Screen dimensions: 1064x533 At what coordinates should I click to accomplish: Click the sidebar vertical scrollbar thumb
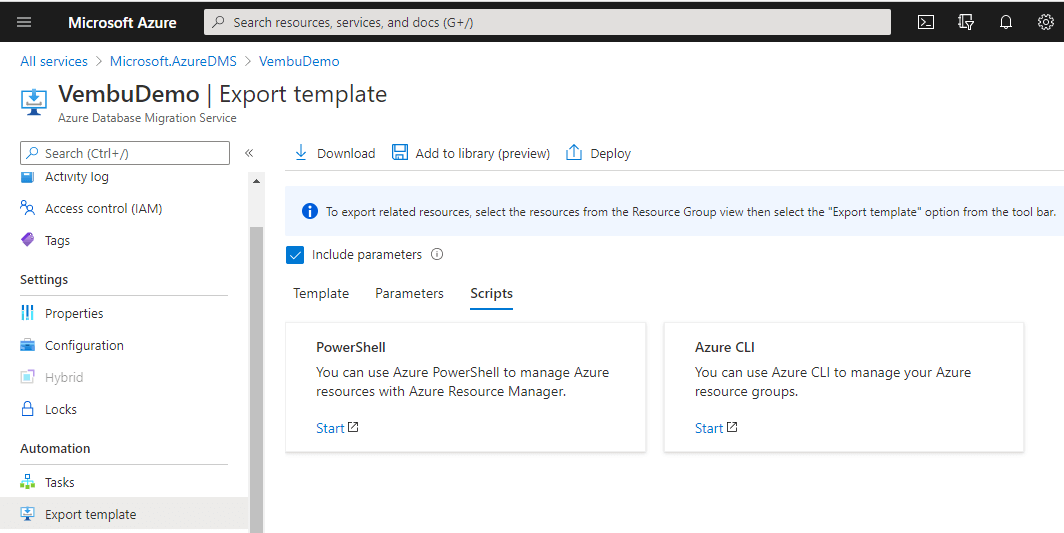pyautogui.click(x=256, y=379)
